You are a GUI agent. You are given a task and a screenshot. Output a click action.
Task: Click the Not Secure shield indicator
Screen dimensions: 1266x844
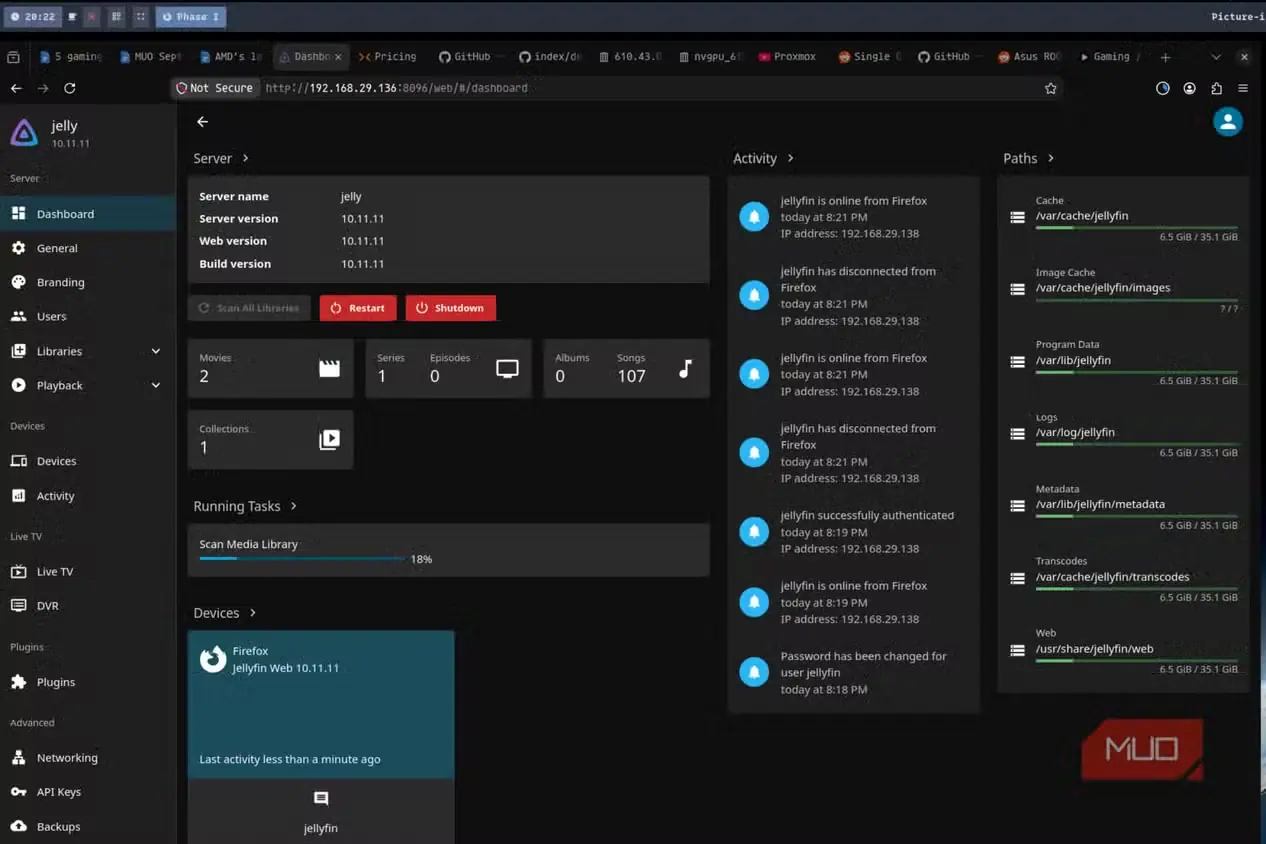click(x=215, y=88)
